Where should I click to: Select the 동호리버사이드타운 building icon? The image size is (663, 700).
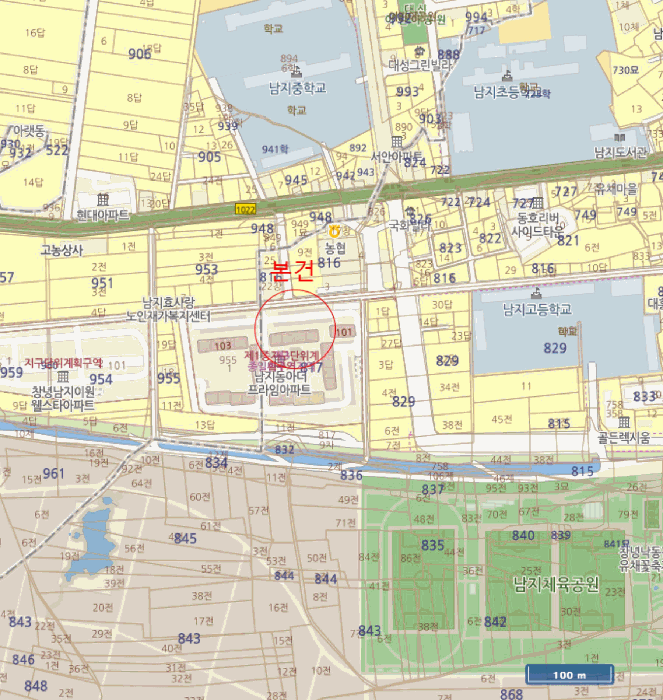pos(537,204)
